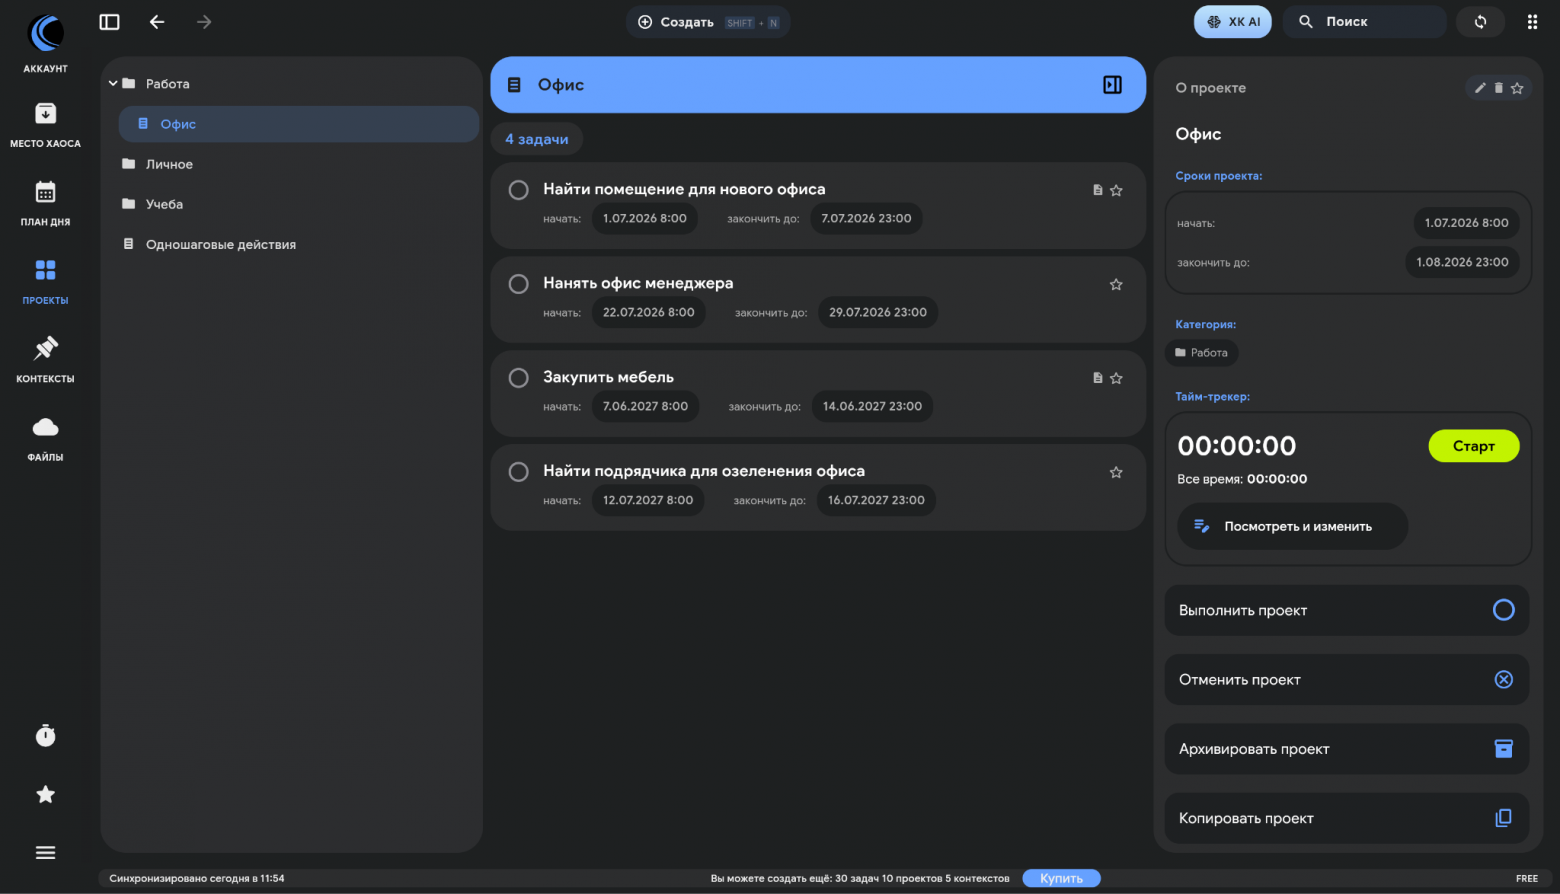Open start date 1.07.2026 8:00 of first task
This screenshot has width=1560, height=894.
coord(645,218)
